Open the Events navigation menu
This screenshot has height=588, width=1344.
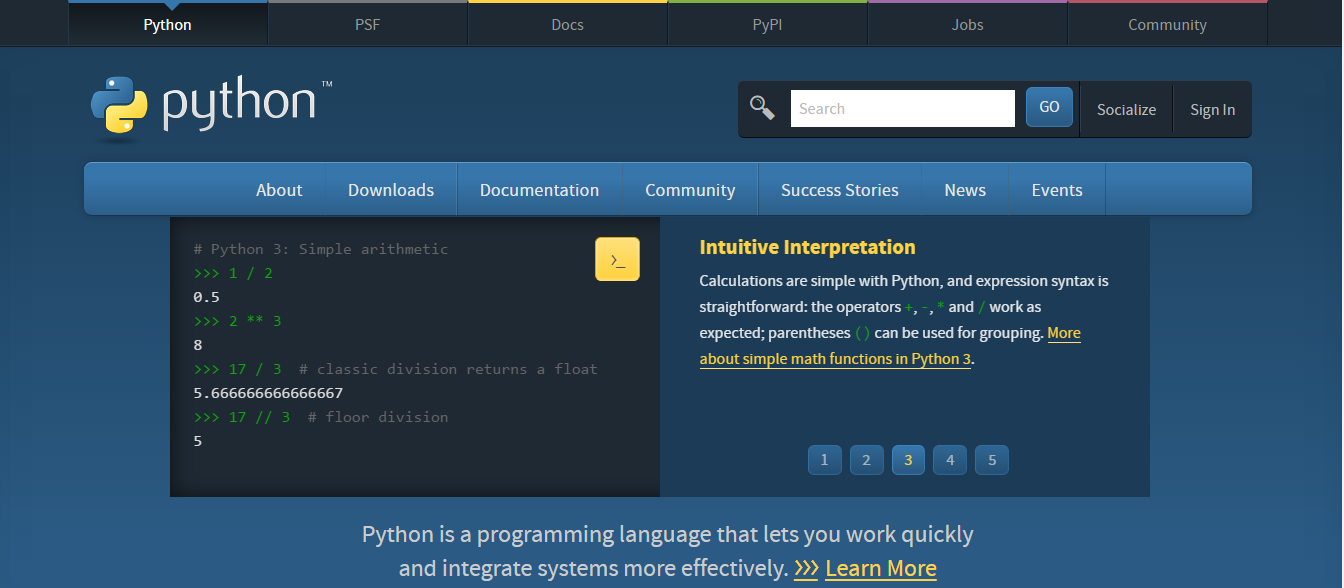pos(1057,189)
